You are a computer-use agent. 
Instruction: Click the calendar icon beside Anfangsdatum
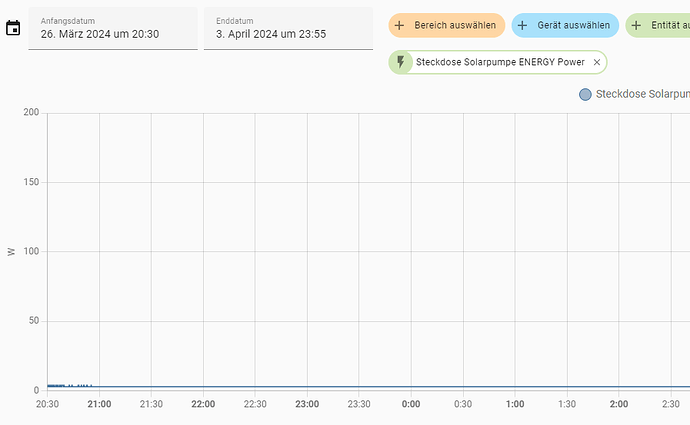[13, 28]
